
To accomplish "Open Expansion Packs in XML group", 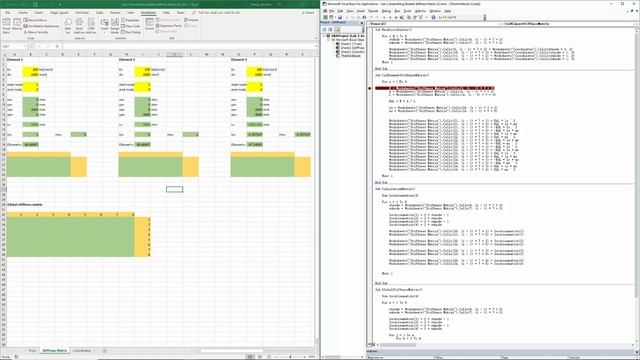I will click(169, 26).
